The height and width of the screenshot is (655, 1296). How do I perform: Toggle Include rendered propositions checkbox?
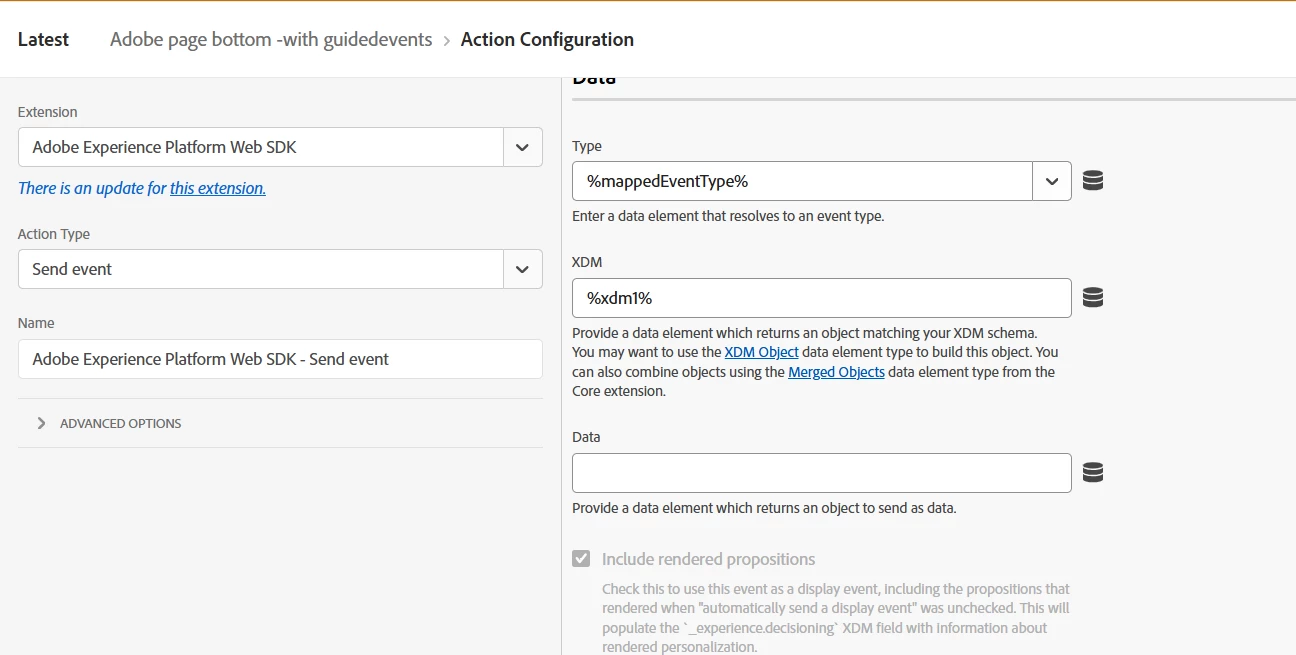581,559
